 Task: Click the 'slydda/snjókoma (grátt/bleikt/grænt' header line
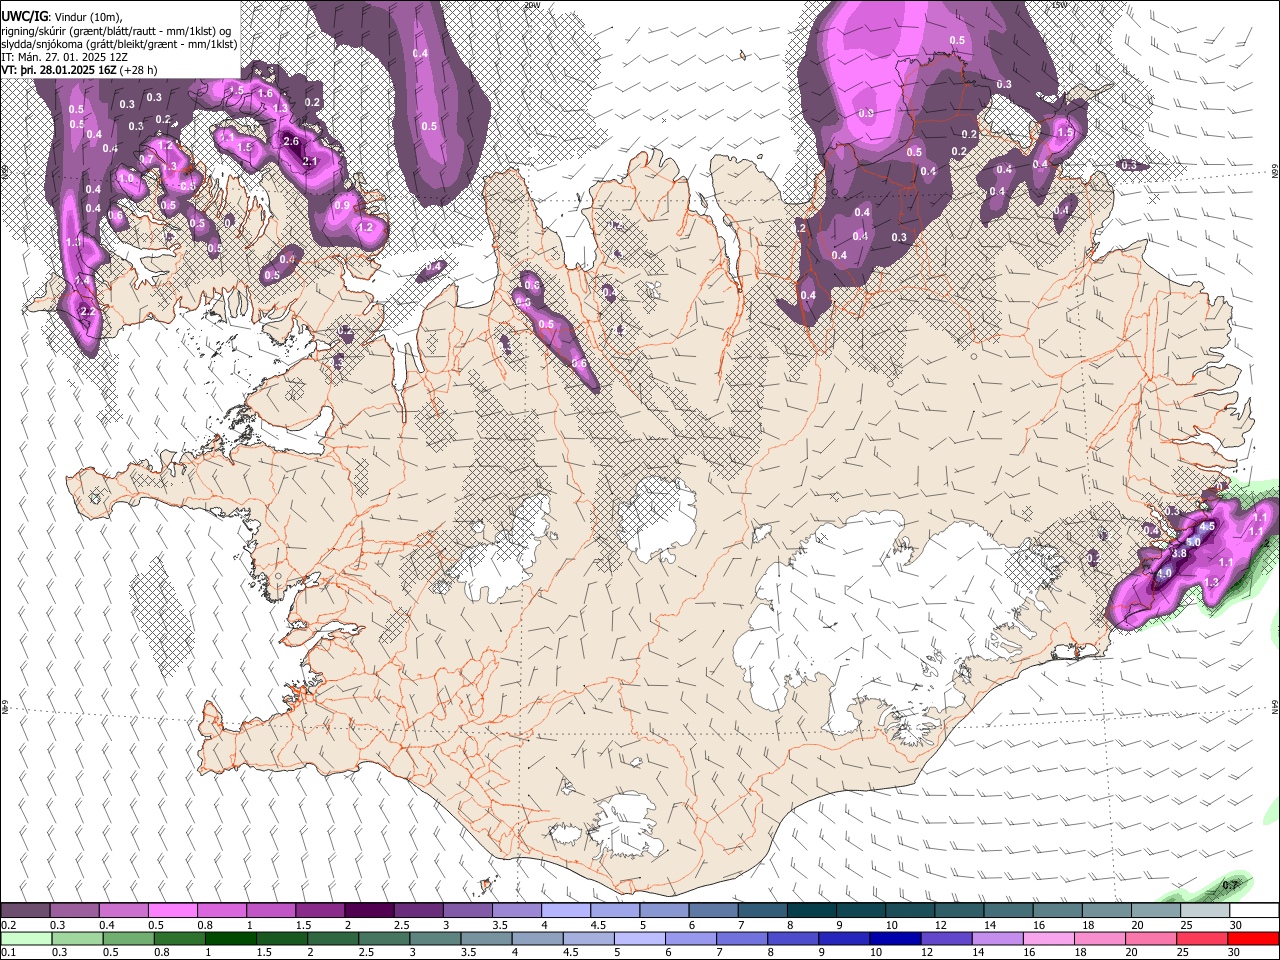click(x=119, y=44)
